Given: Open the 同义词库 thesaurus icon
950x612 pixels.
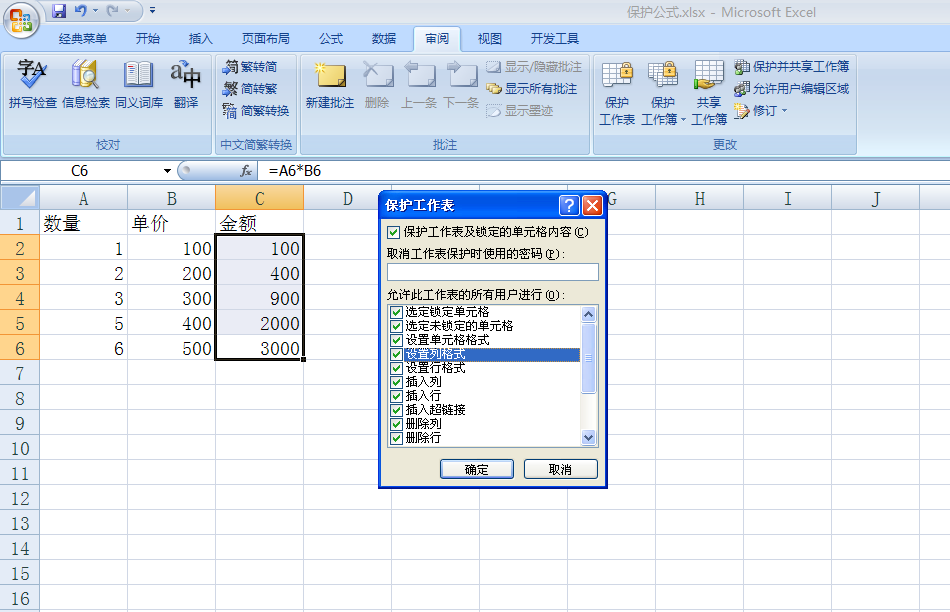Looking at the screenshot, I should click(138, 74).
